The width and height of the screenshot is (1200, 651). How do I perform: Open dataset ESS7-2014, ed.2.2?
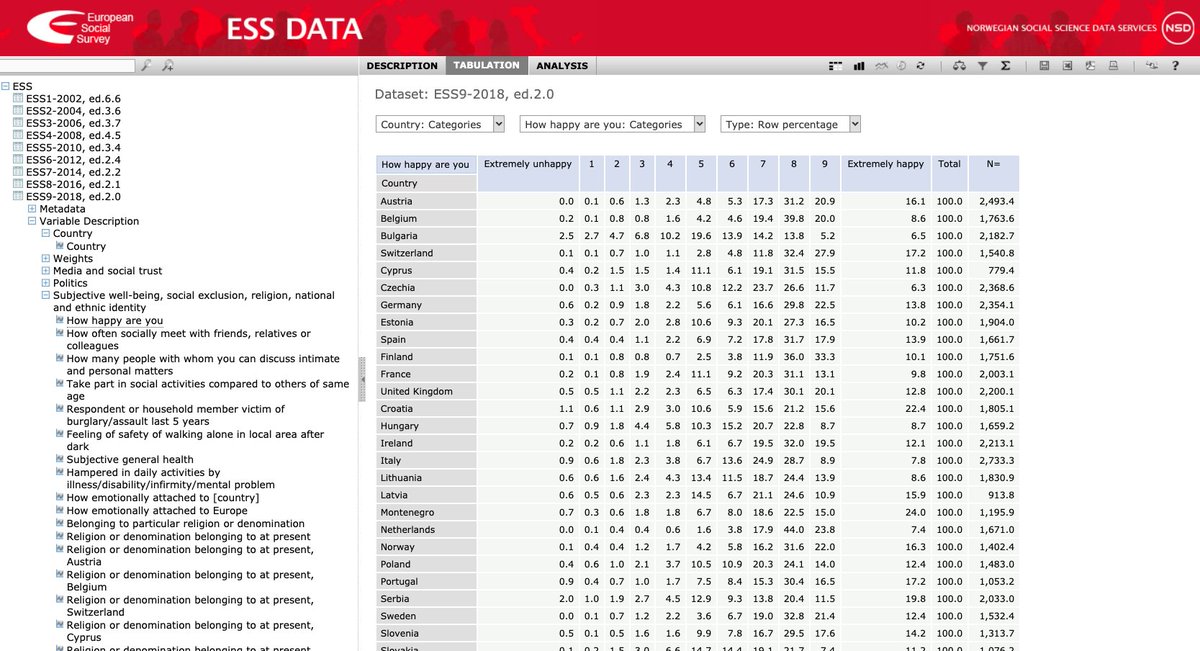click(73, 172)
